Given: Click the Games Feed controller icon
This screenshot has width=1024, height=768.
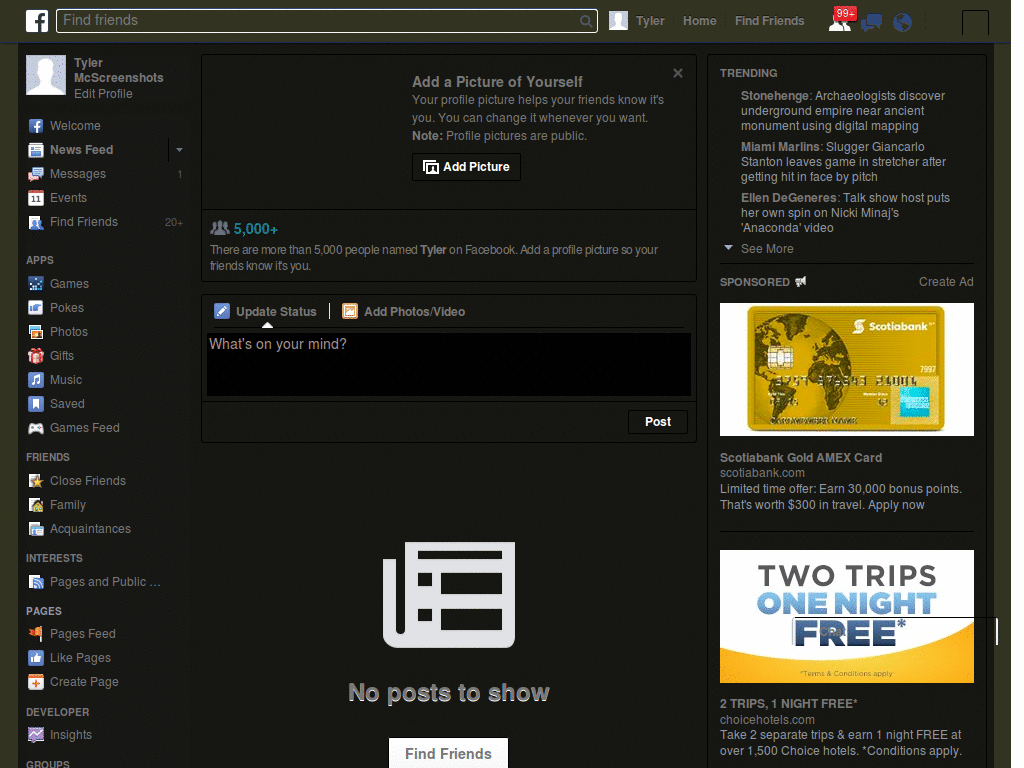Looking at the screenshot, I should [36, 428].
